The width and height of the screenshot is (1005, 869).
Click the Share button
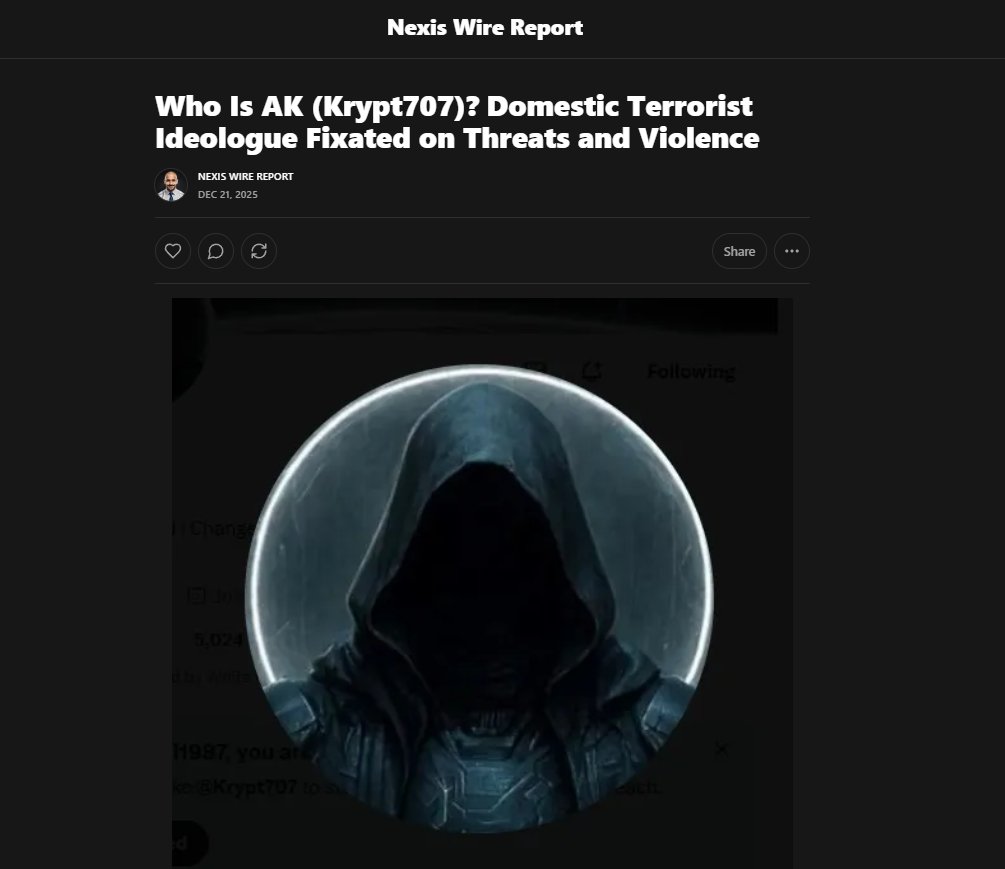(739, 251)
